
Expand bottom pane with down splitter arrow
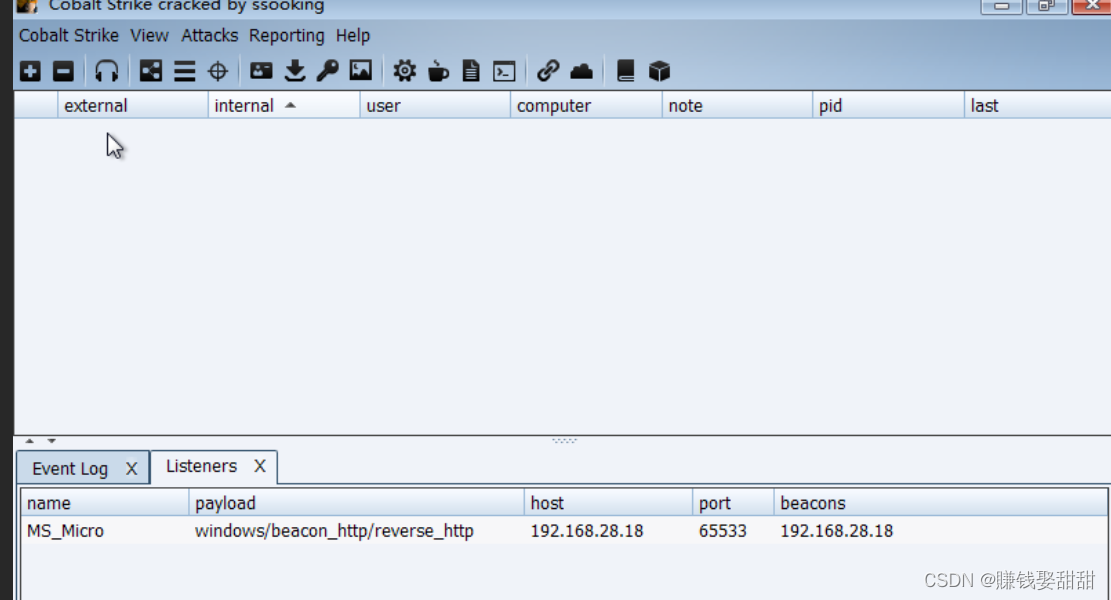[x=52, y=441]
